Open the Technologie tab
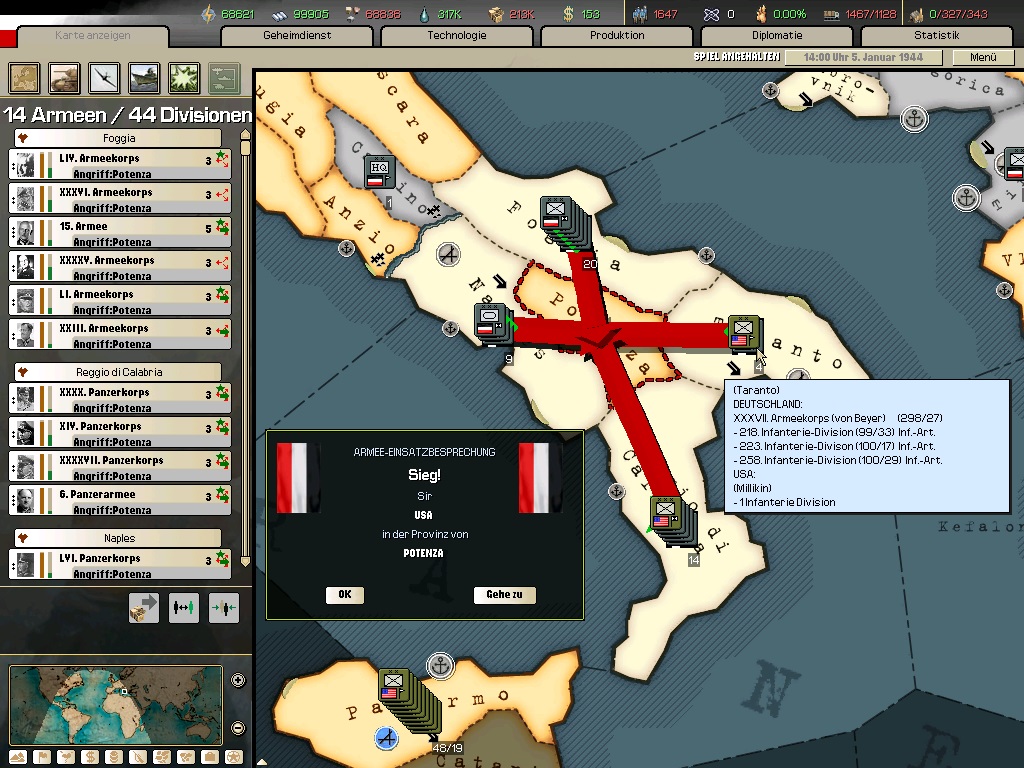Viewport: 1024px width, 768px height. point(457,36)
